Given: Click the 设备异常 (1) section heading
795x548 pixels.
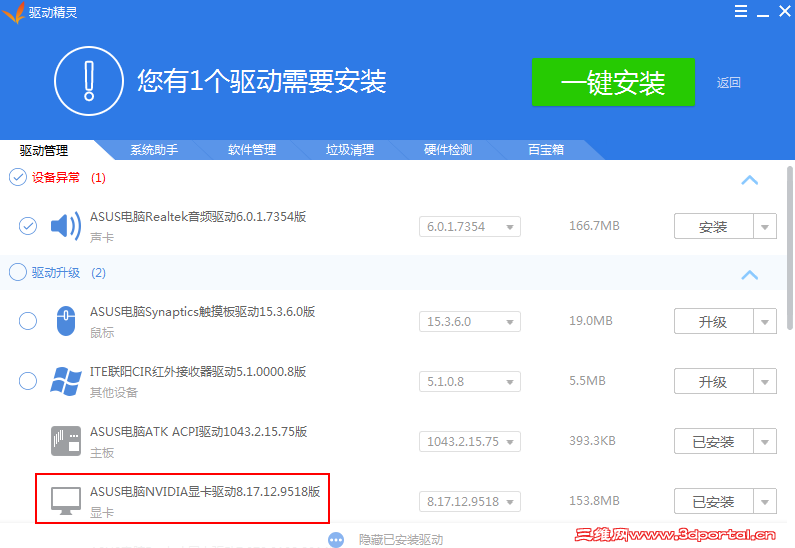Looking at the screenshot, I should pos(69,178).
